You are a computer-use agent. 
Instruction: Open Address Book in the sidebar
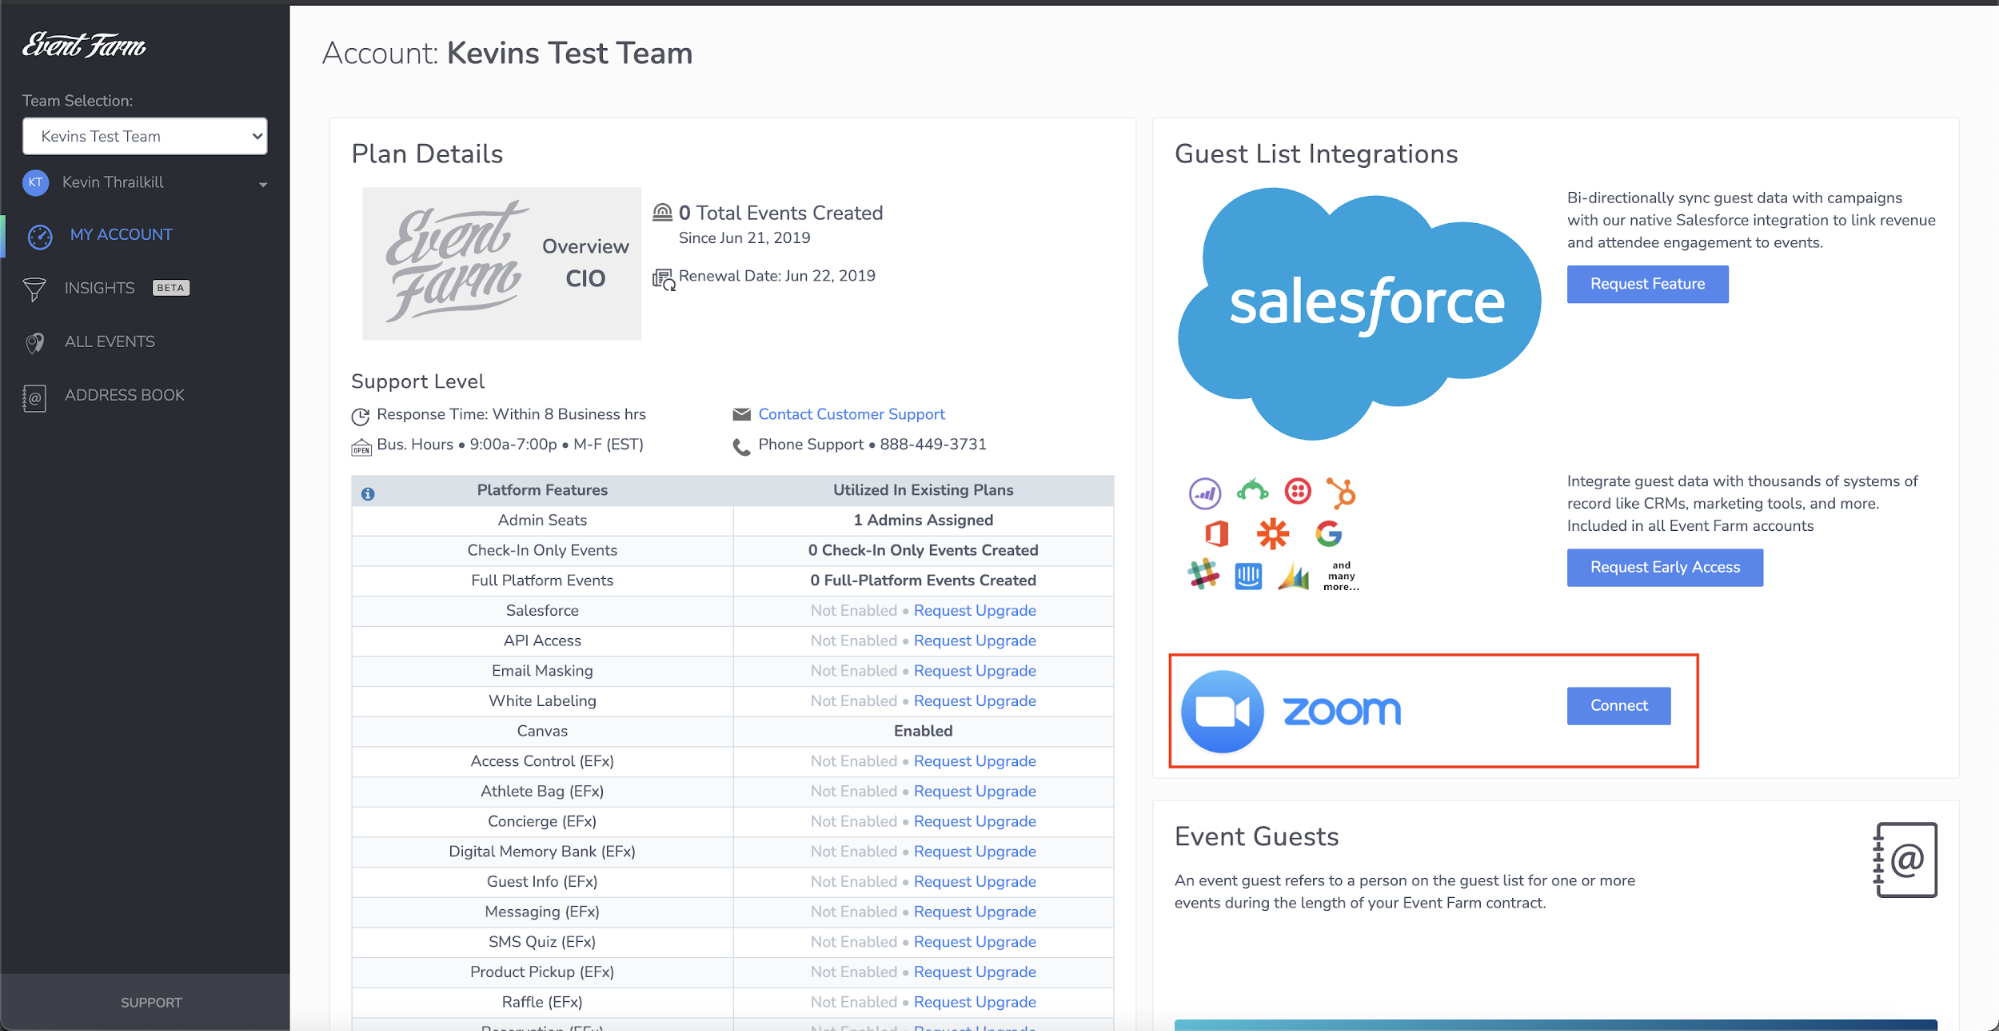click(125, 395)
